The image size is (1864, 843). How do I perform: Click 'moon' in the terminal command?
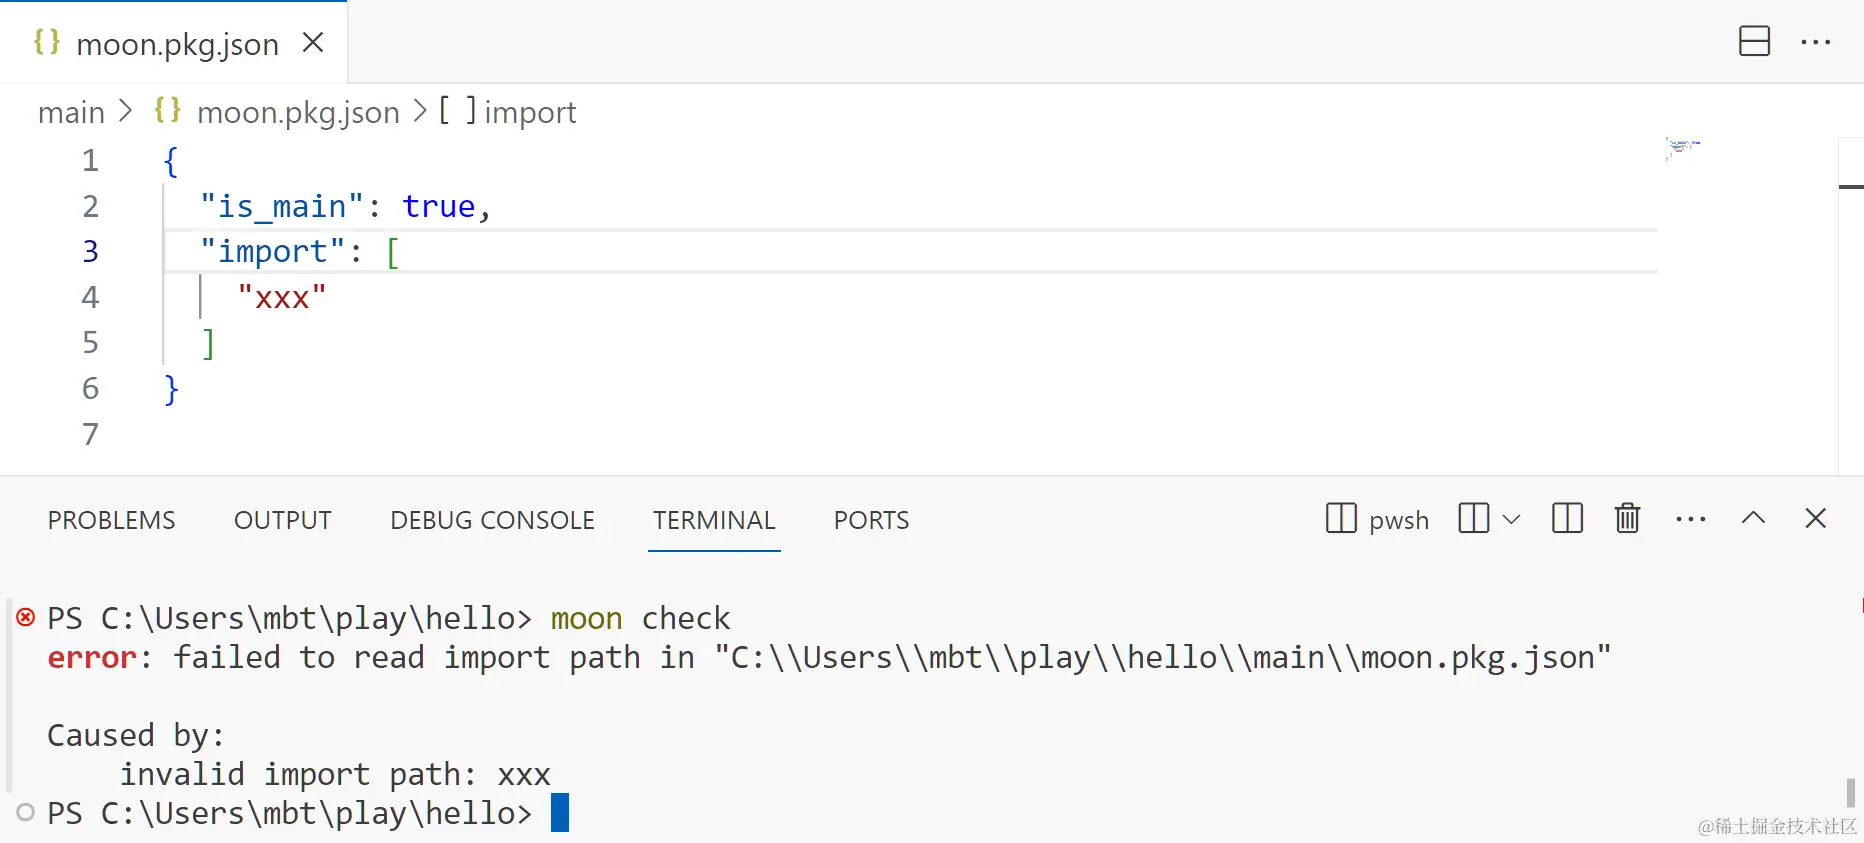pos(586,618)
